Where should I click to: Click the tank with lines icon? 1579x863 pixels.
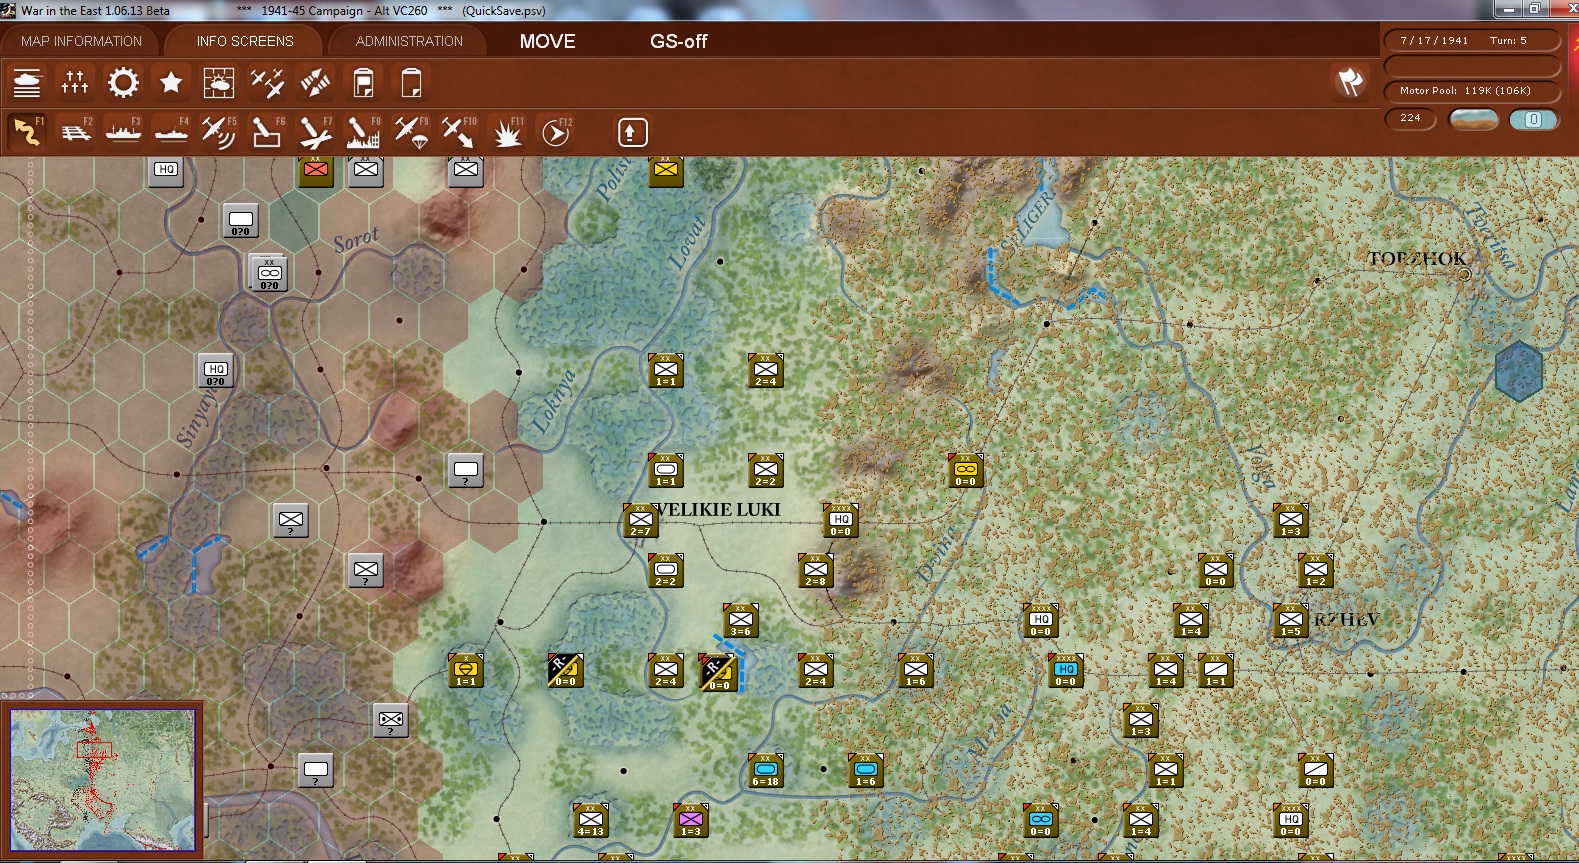click(27, 82)
